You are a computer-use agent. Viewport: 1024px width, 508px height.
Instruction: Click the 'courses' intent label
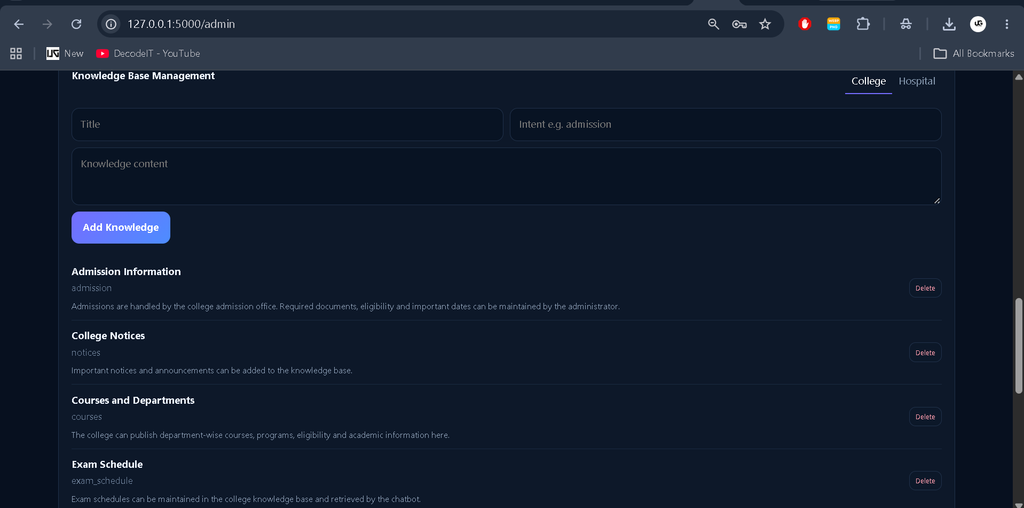87,417
